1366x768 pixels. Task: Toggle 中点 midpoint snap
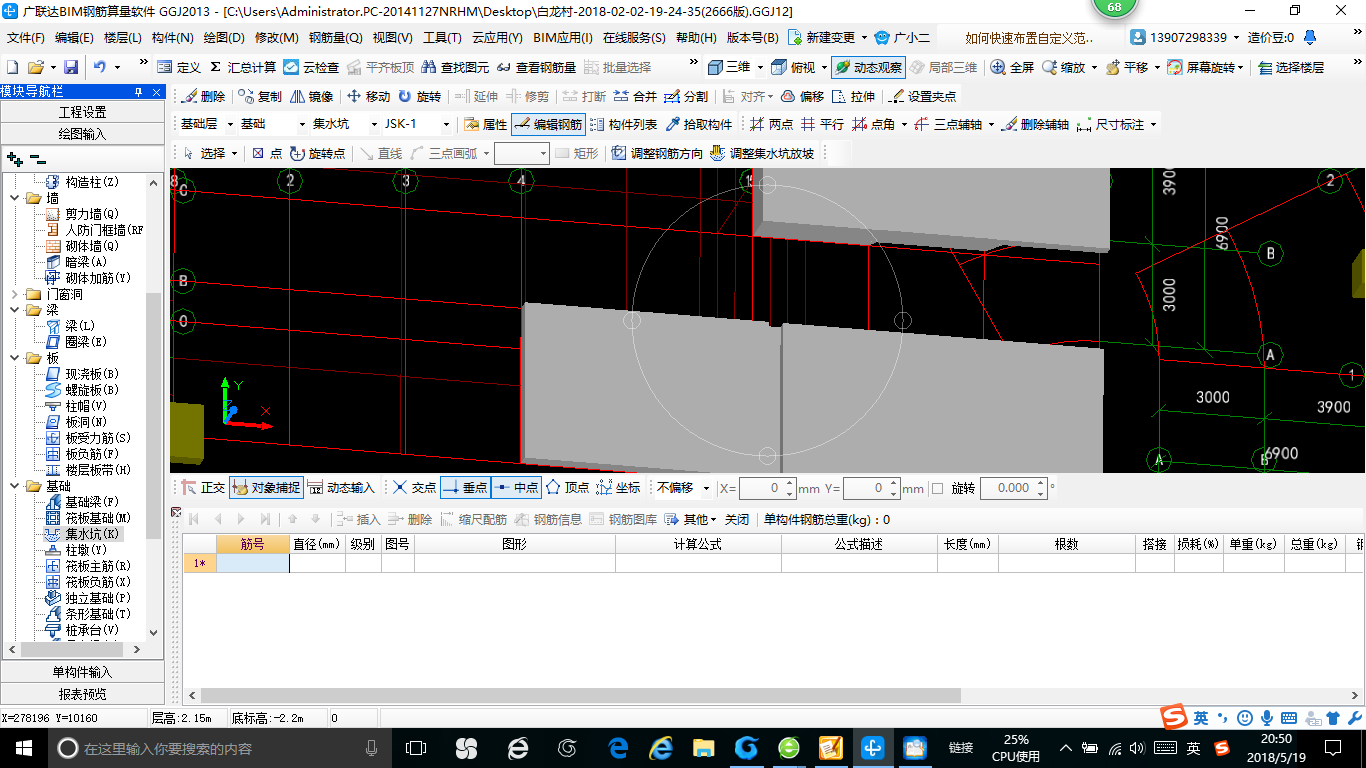tap(516, 488)
